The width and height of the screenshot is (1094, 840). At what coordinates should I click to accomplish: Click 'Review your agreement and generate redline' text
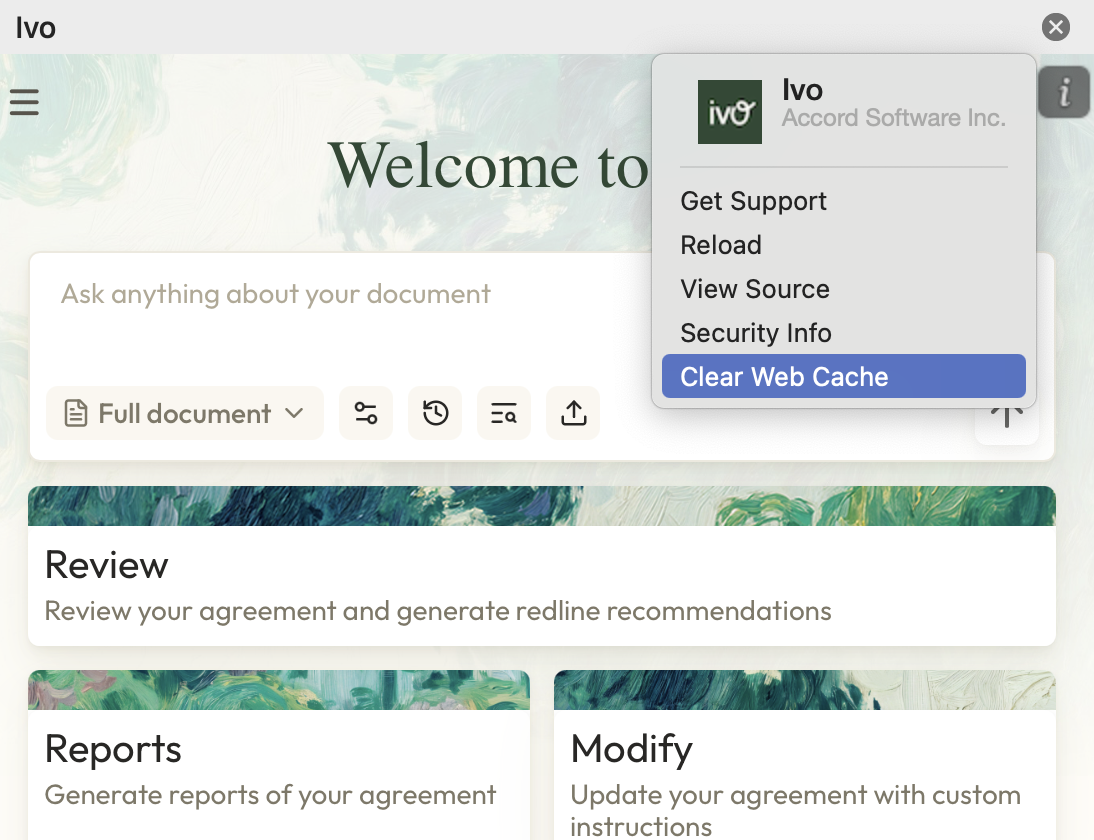point(437,611)
